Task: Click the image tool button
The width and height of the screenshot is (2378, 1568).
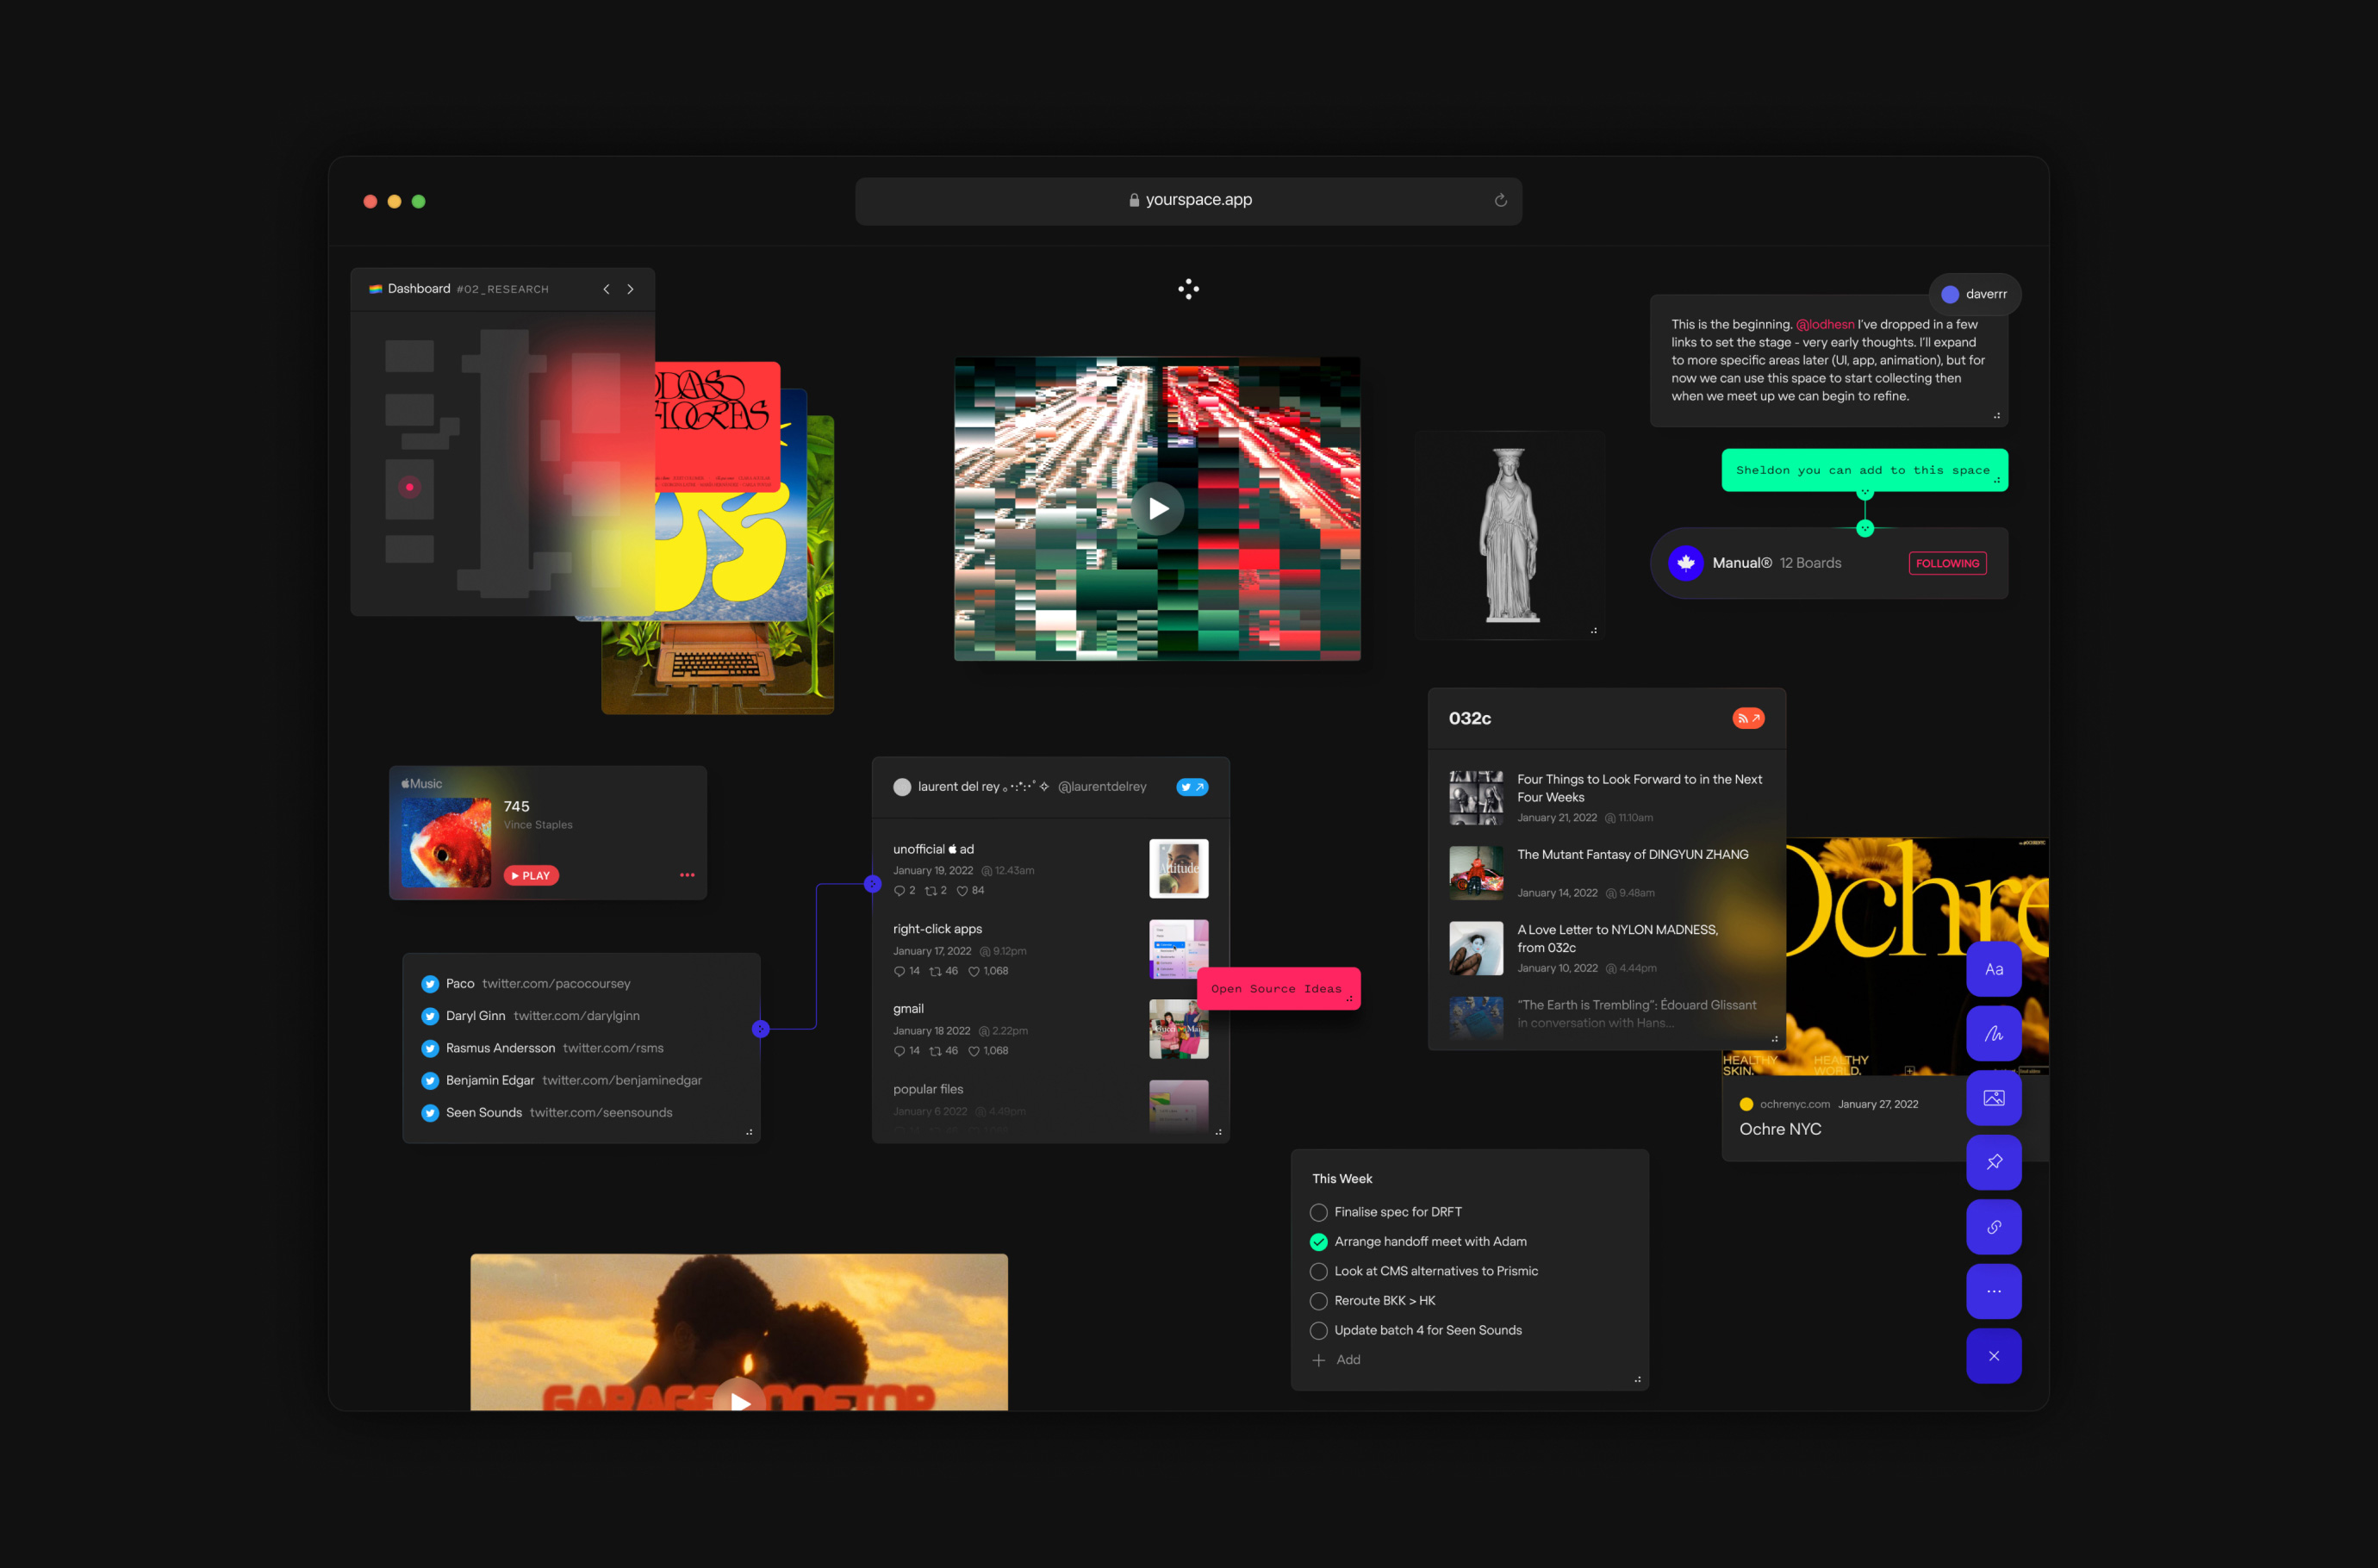Action: pyautogui.click(x=1993, y=1098)
